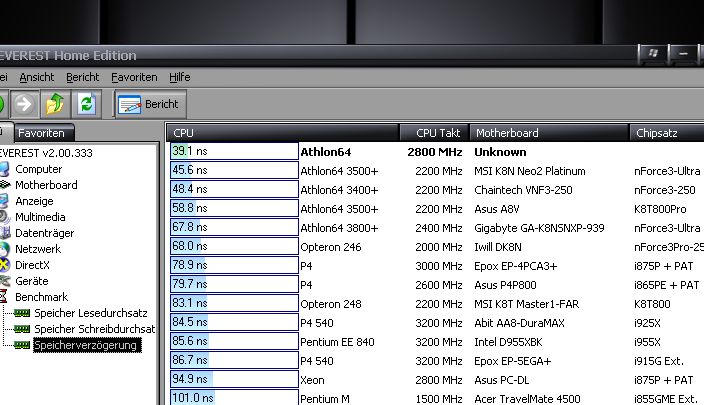The image size is (704, 405).
Task: Open the Bericht report wizard button
Action: pos(150,104)
